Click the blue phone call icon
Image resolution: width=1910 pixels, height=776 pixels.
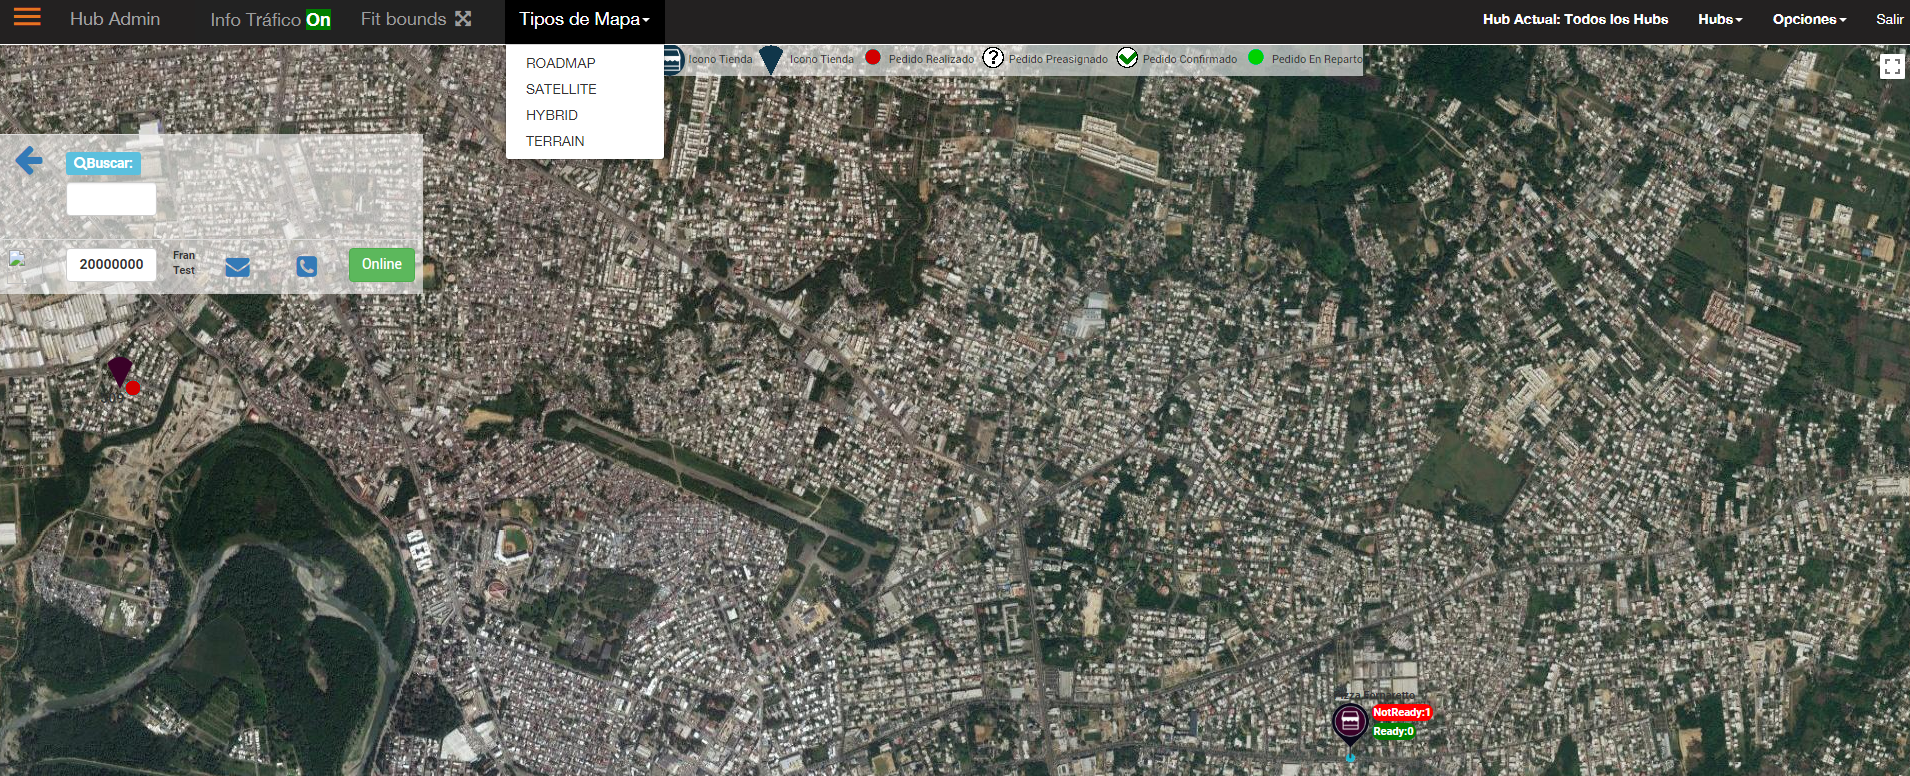click(x=307, y=266)
